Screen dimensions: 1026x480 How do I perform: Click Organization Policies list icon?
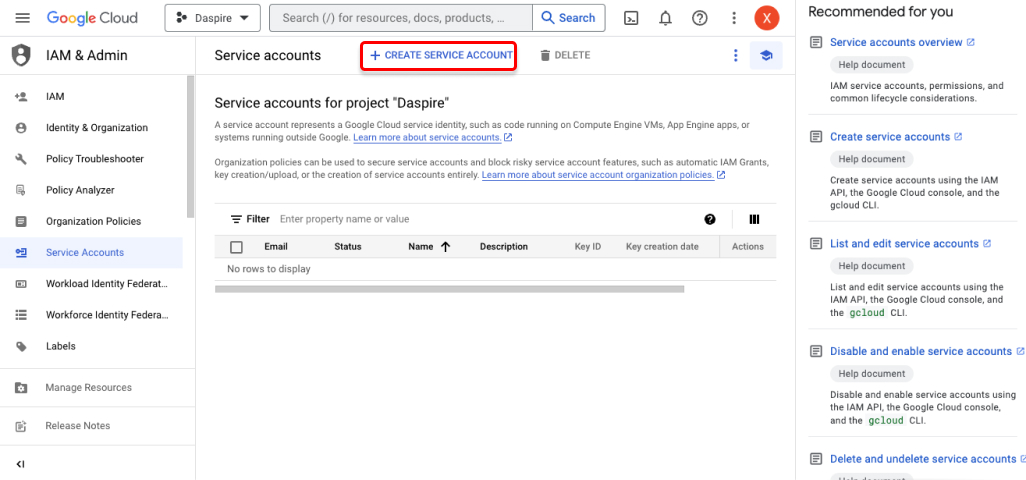pyautogui.click(x=21, y=222)
